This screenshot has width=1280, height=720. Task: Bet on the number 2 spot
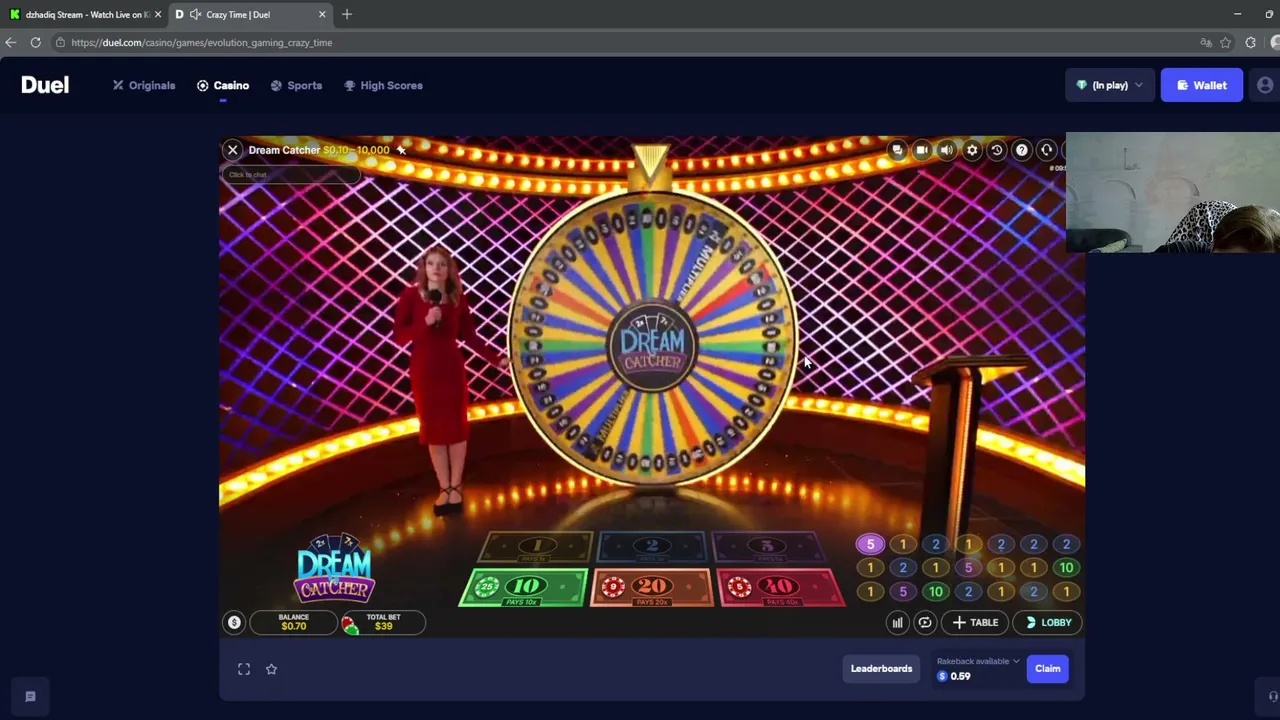pos(652,546)
